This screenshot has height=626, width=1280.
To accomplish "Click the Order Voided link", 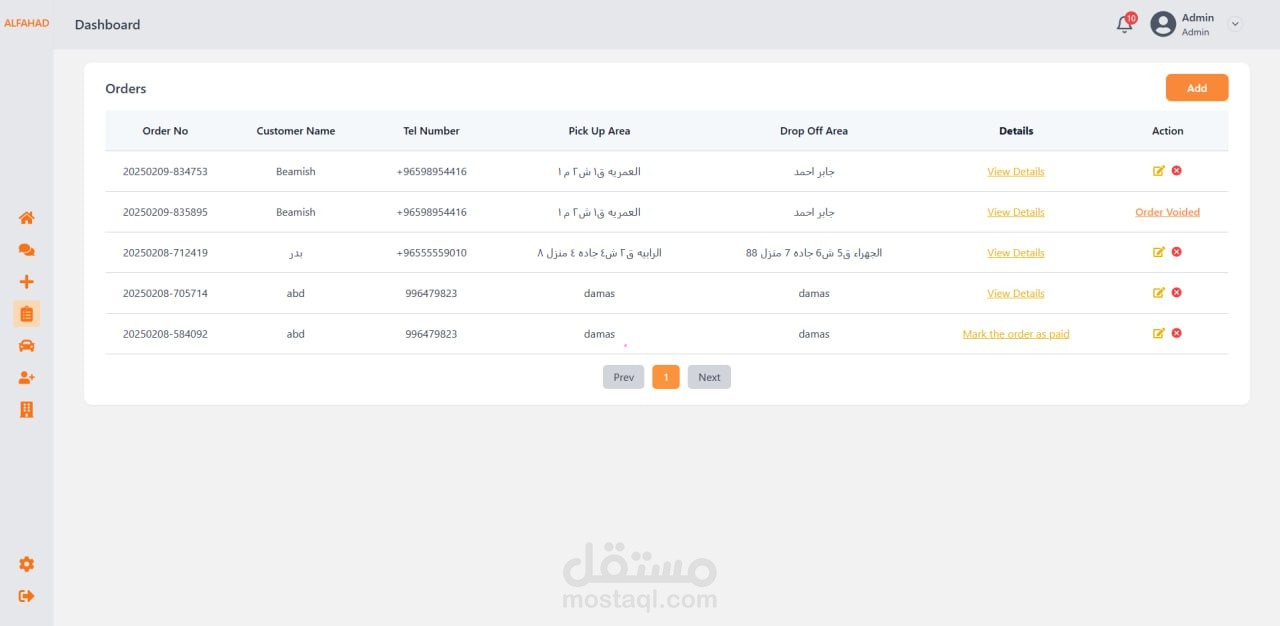I will 1167,212.
